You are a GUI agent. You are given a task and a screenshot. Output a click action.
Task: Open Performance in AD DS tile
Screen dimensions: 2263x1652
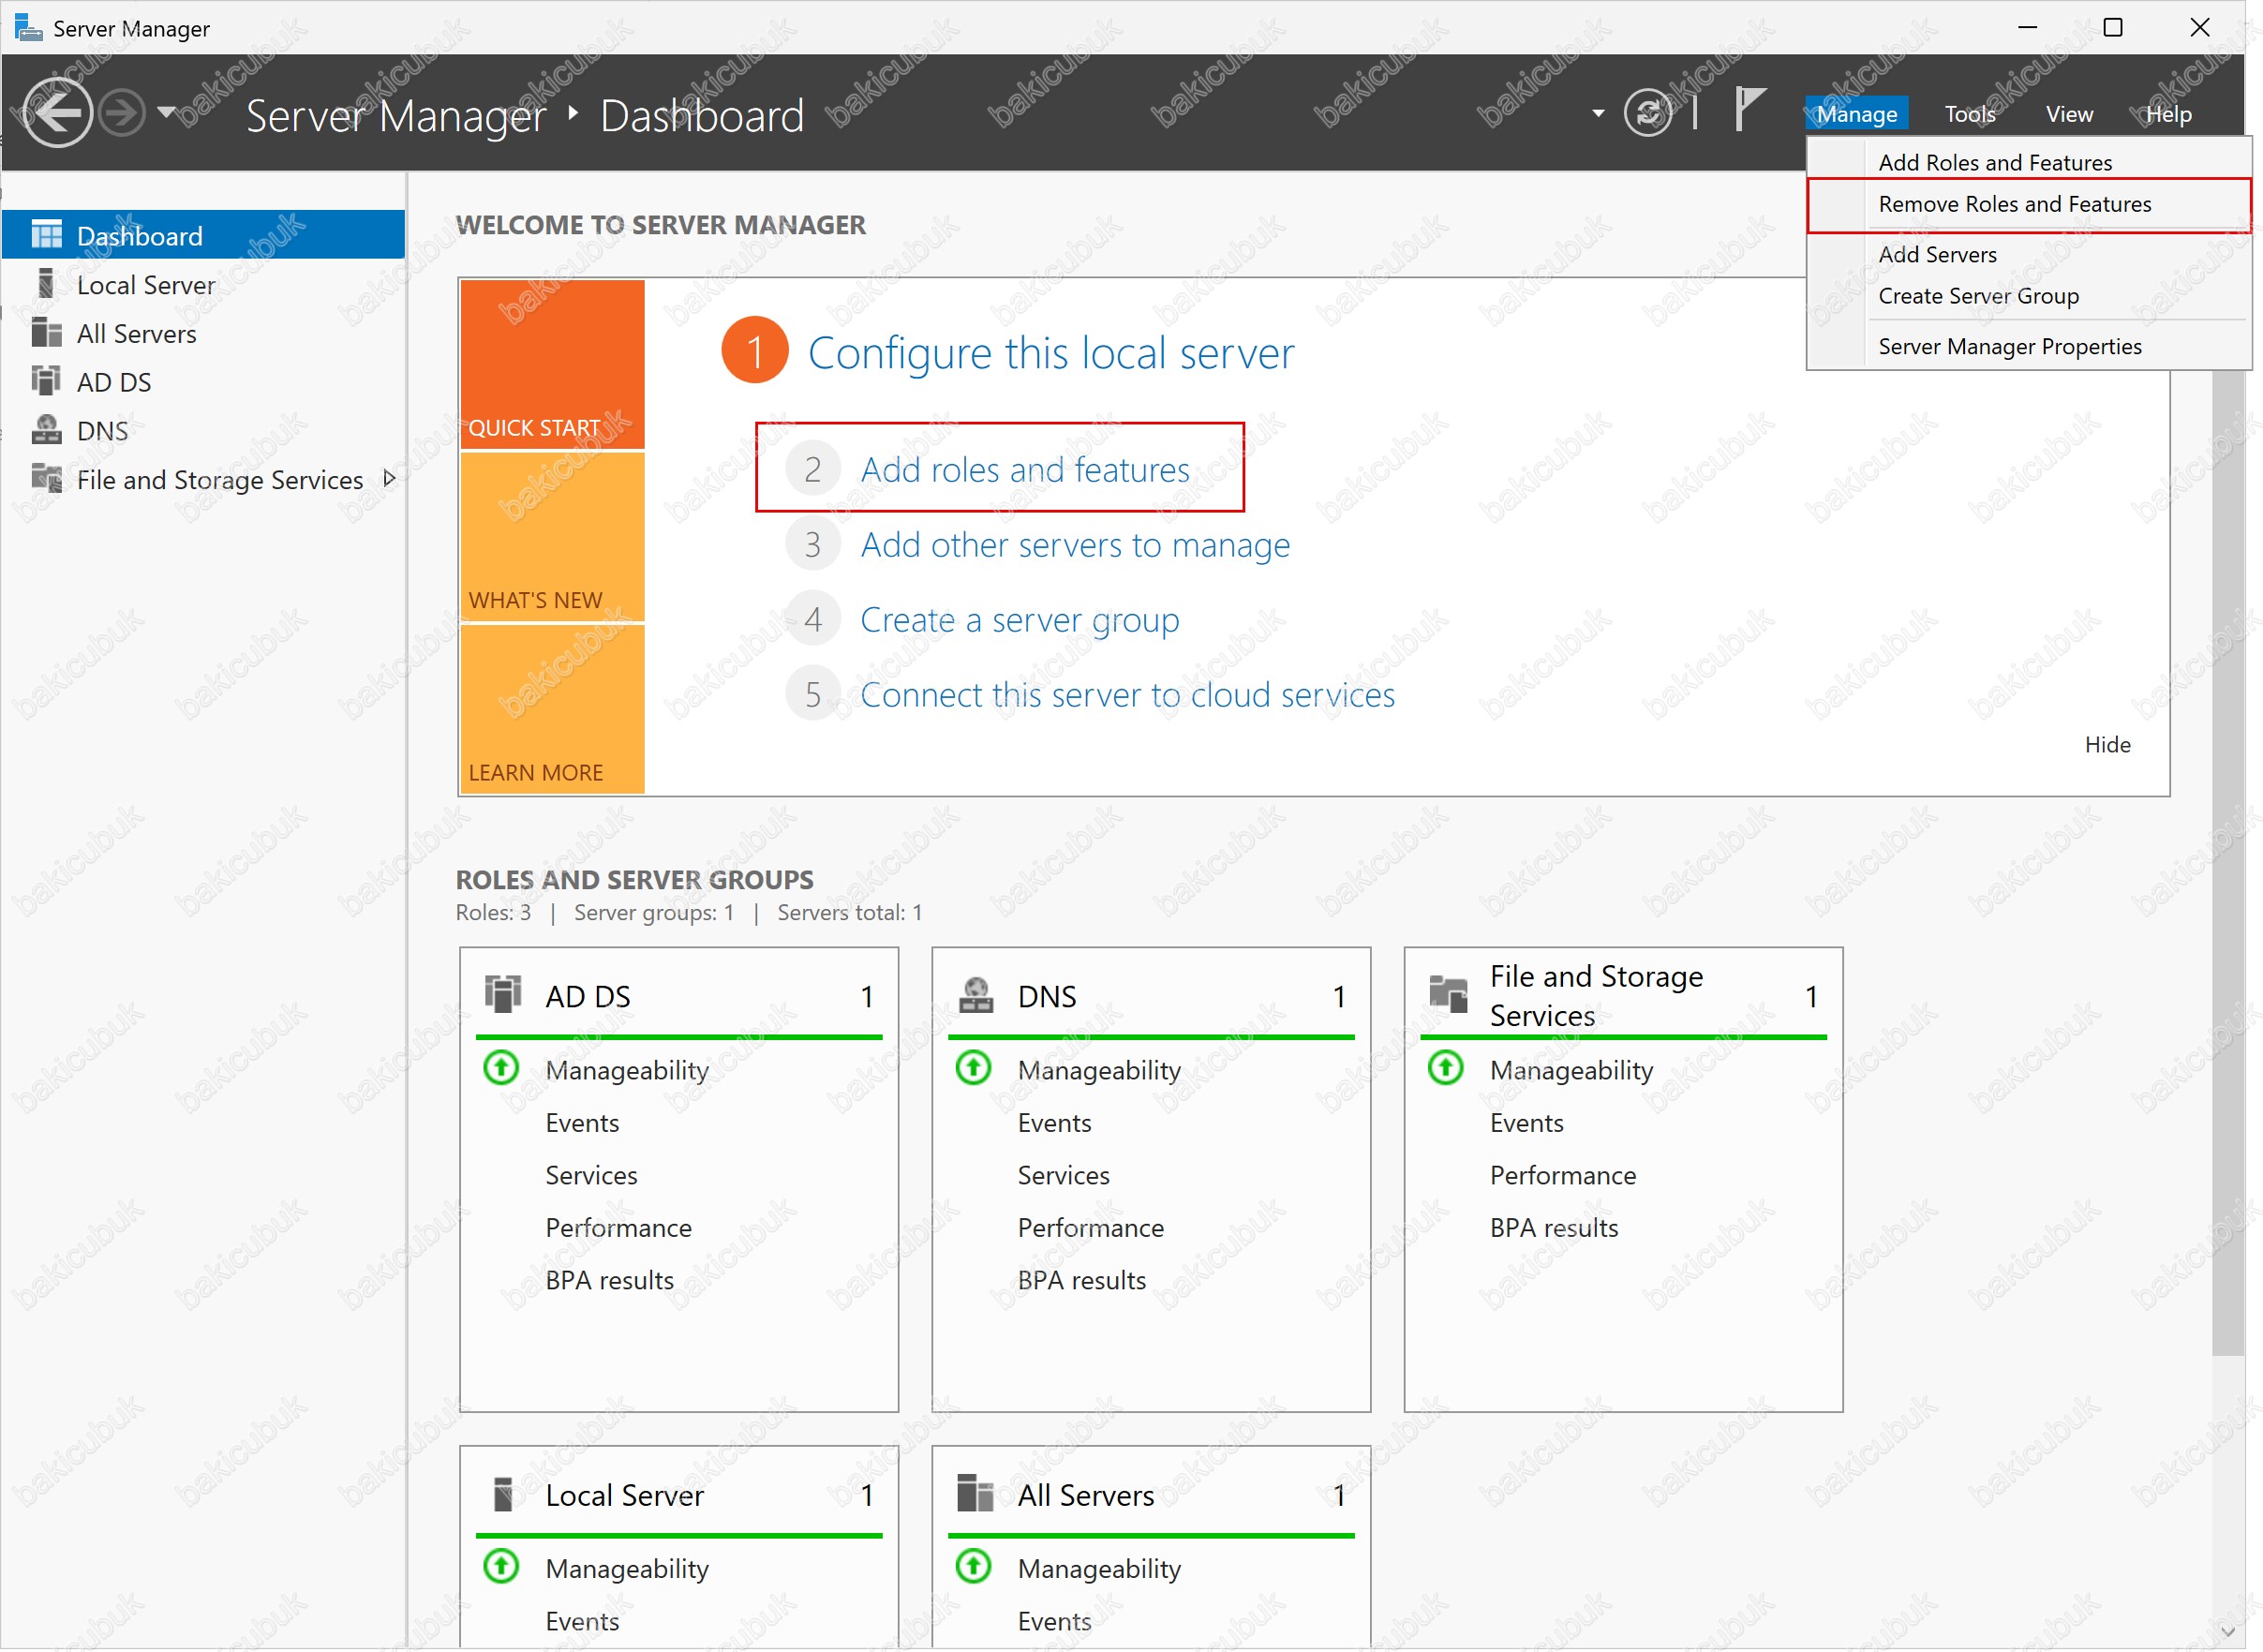tap(618, 1228)
